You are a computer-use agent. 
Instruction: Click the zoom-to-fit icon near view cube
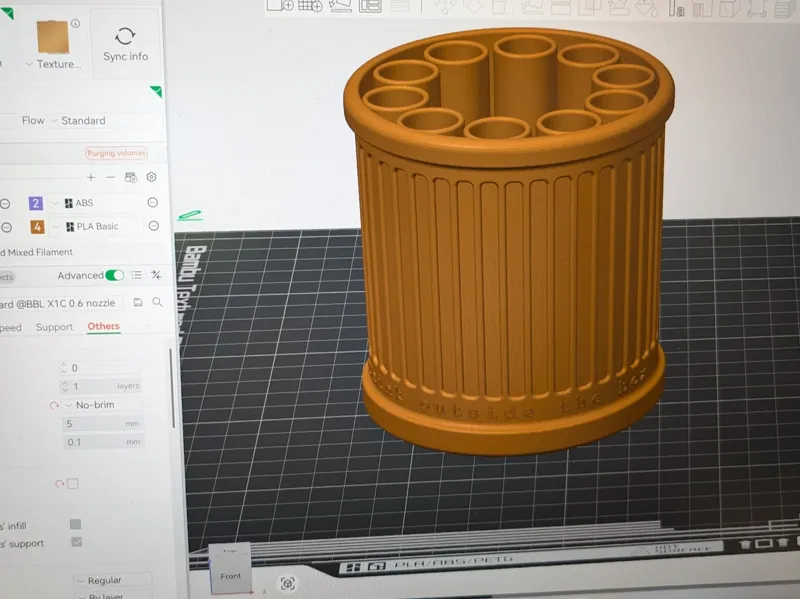[288, 583]
